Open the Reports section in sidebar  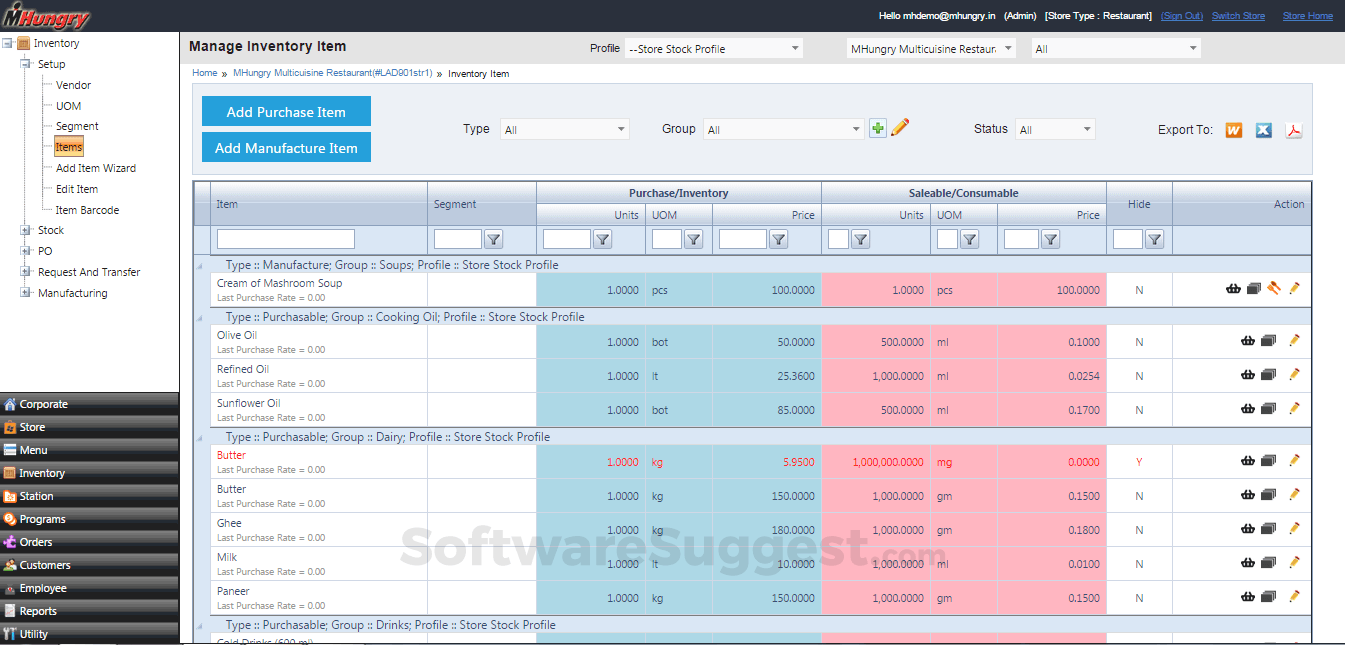38,611
